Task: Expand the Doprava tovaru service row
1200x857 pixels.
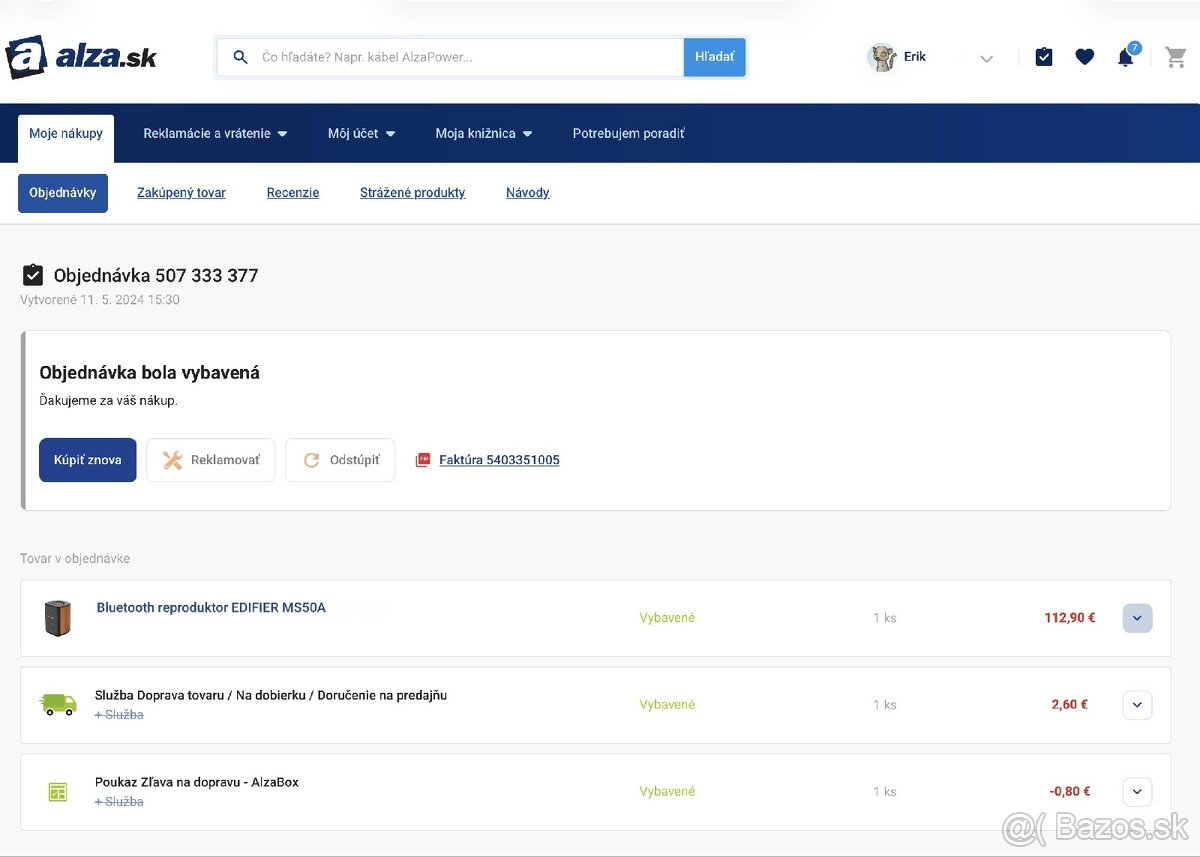Action: (1137, 705)
